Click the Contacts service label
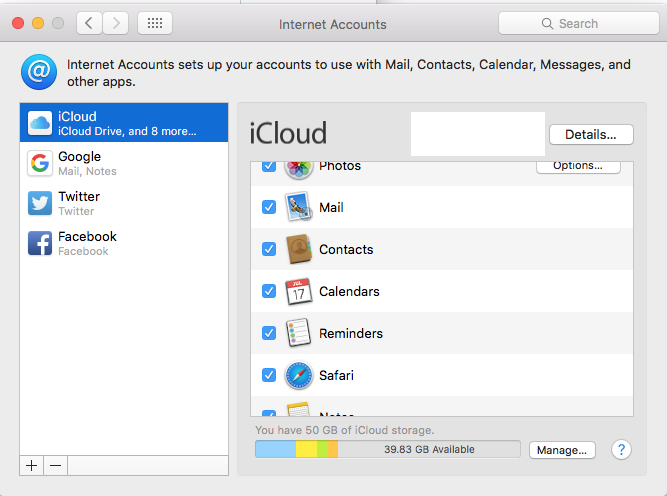The height and width of the screenshot is (496, 667). [x=346, y=249]
